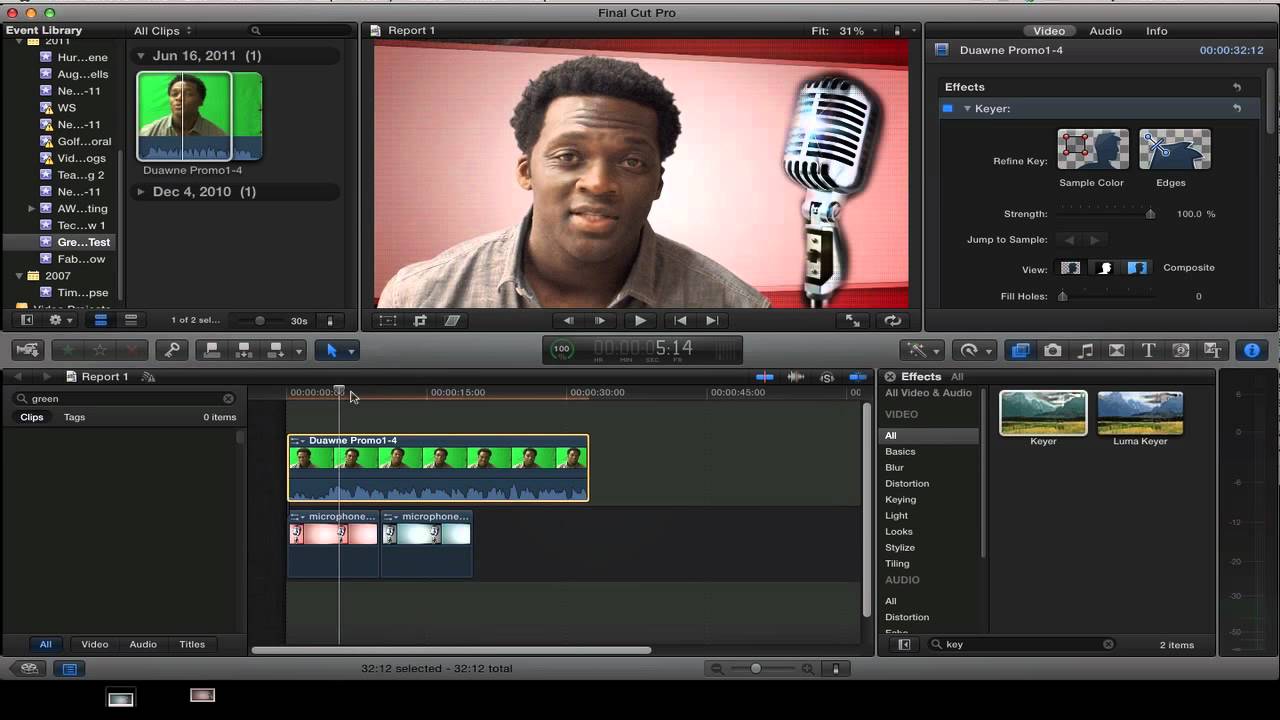Click the Sample Color refine key tool
Screen dimensions: 1280x720
point(1093,150)
